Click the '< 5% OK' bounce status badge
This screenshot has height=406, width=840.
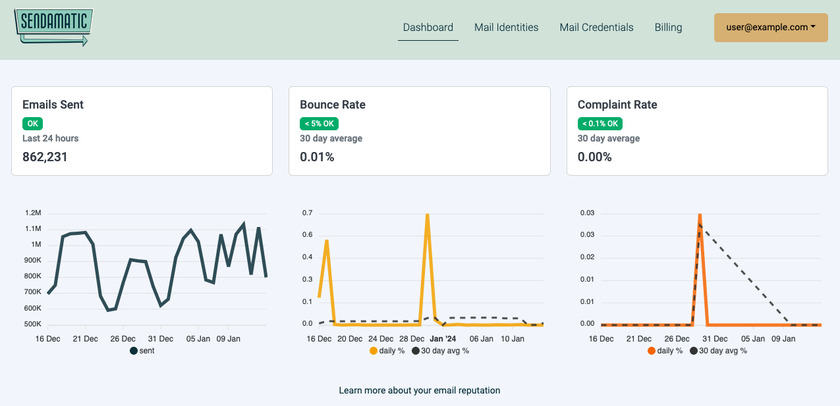320,124
